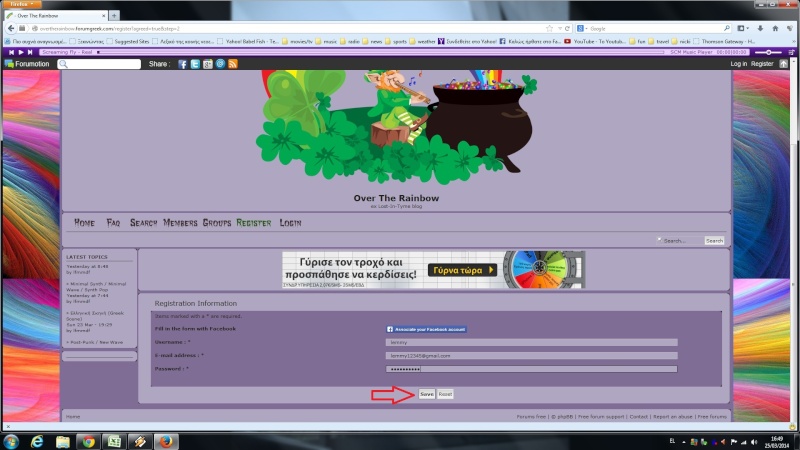The width and height of the screenshot is (800, 450).
Task: Launch Internet Explorer from the taskbar
Action: tap(37, 442)
